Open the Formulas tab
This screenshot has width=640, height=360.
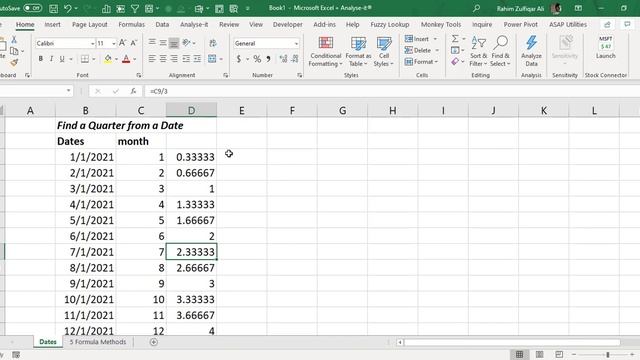pyautogui.click(x=131, y=24)
